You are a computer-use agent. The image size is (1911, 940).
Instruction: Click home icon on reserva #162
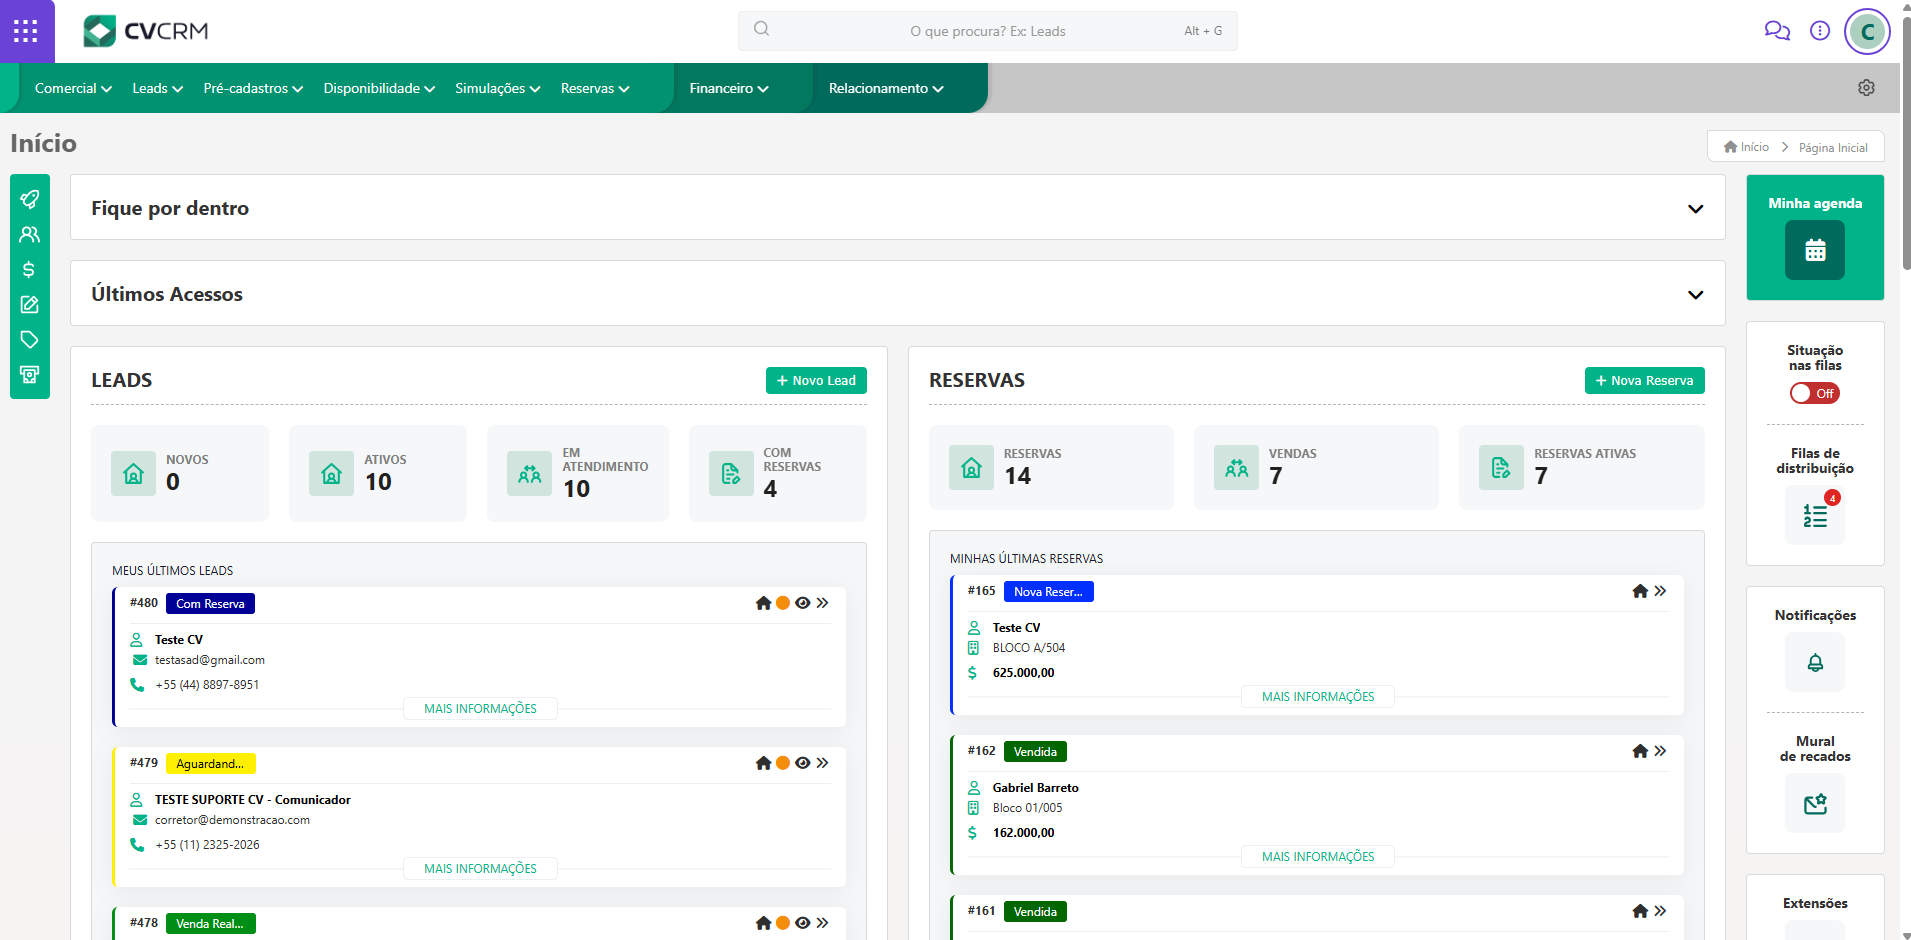[x=1640, y=751]
